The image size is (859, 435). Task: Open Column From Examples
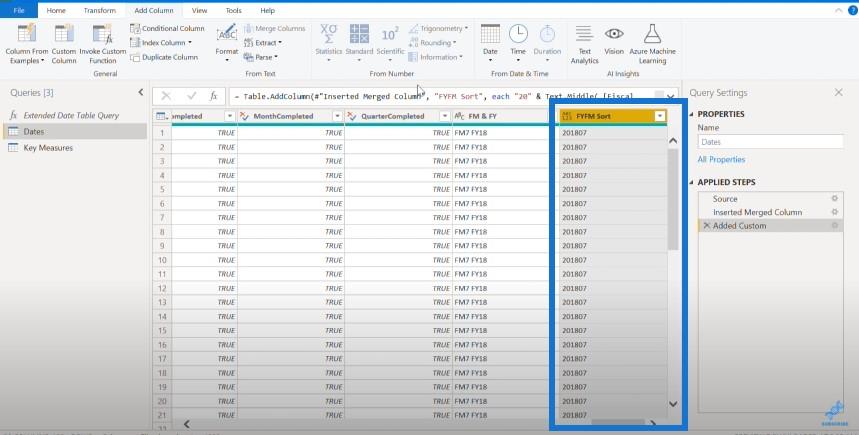27,44
